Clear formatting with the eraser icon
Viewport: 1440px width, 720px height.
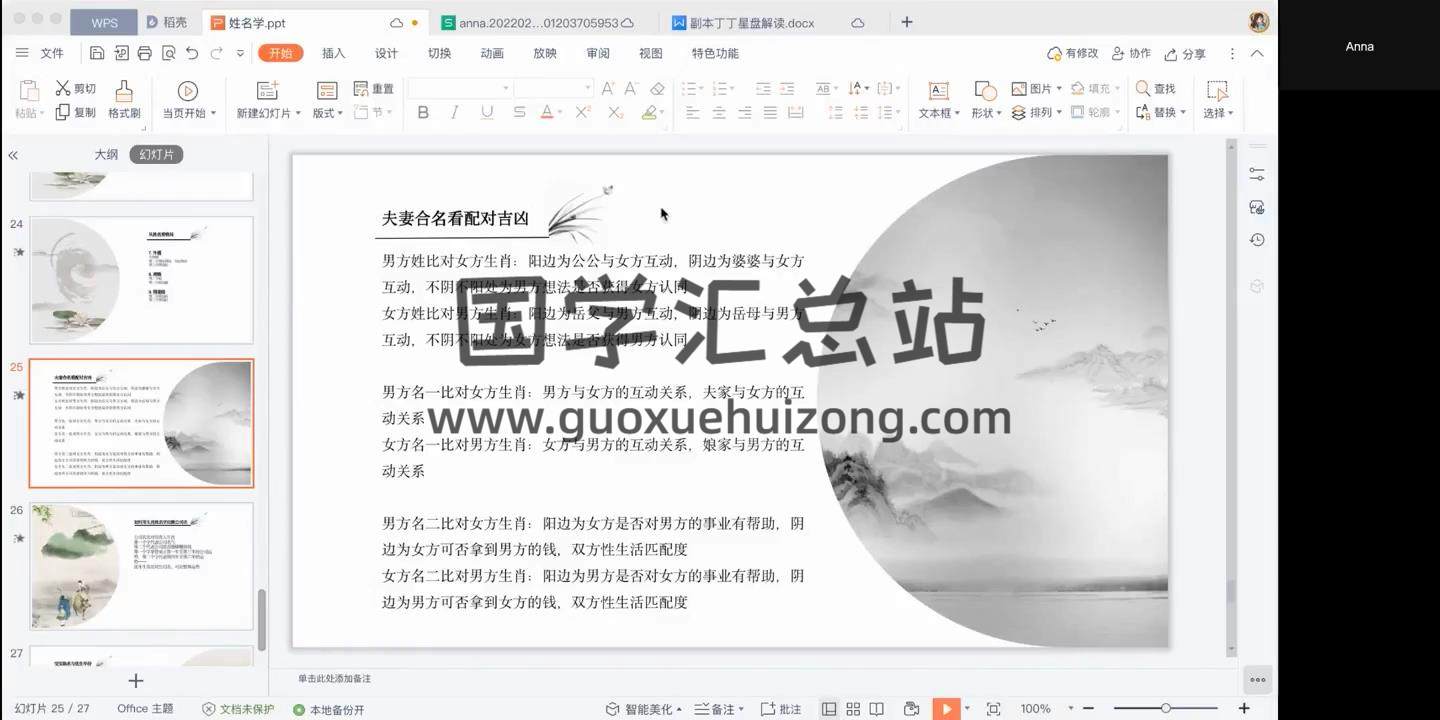657,89
